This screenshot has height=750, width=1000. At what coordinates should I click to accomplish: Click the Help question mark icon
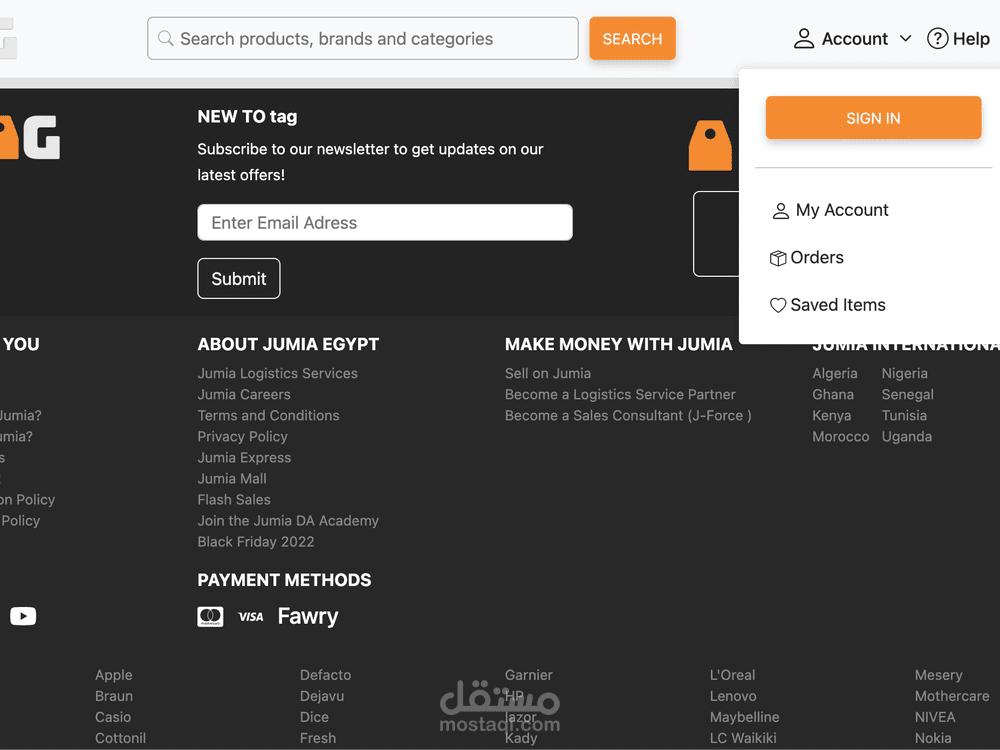938,39
